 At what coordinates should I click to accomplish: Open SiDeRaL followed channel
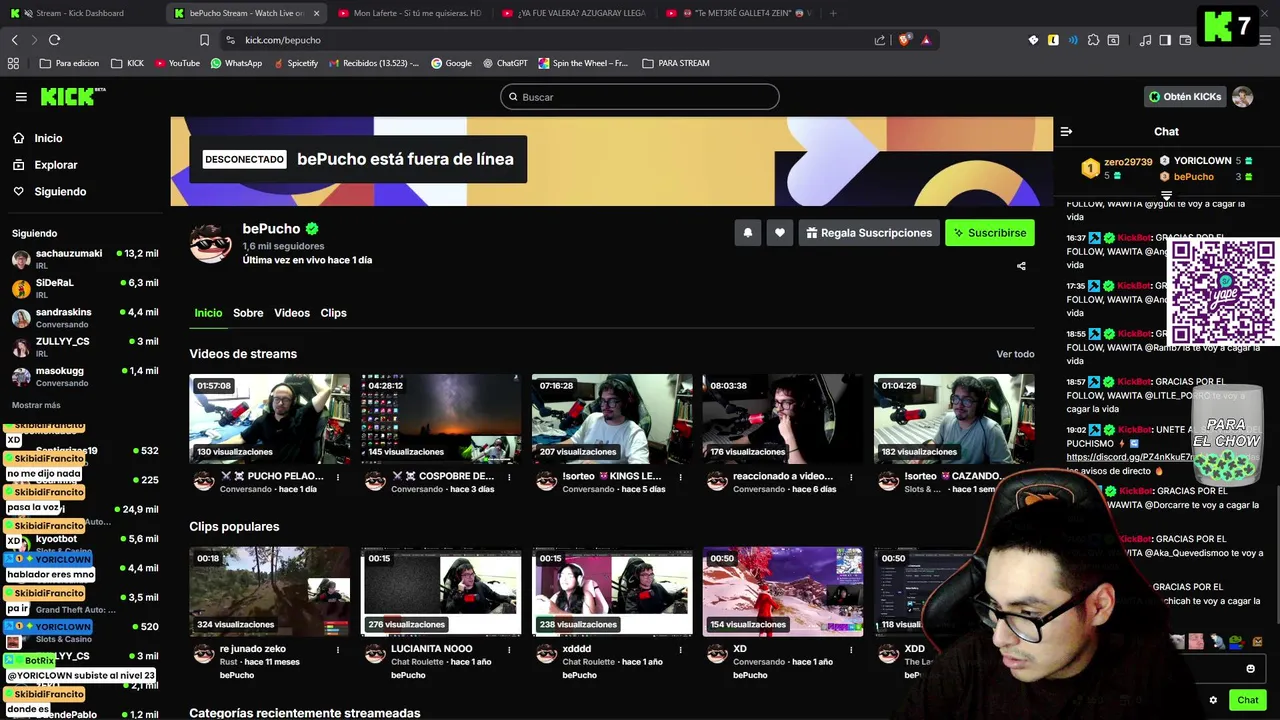point(85,288)
